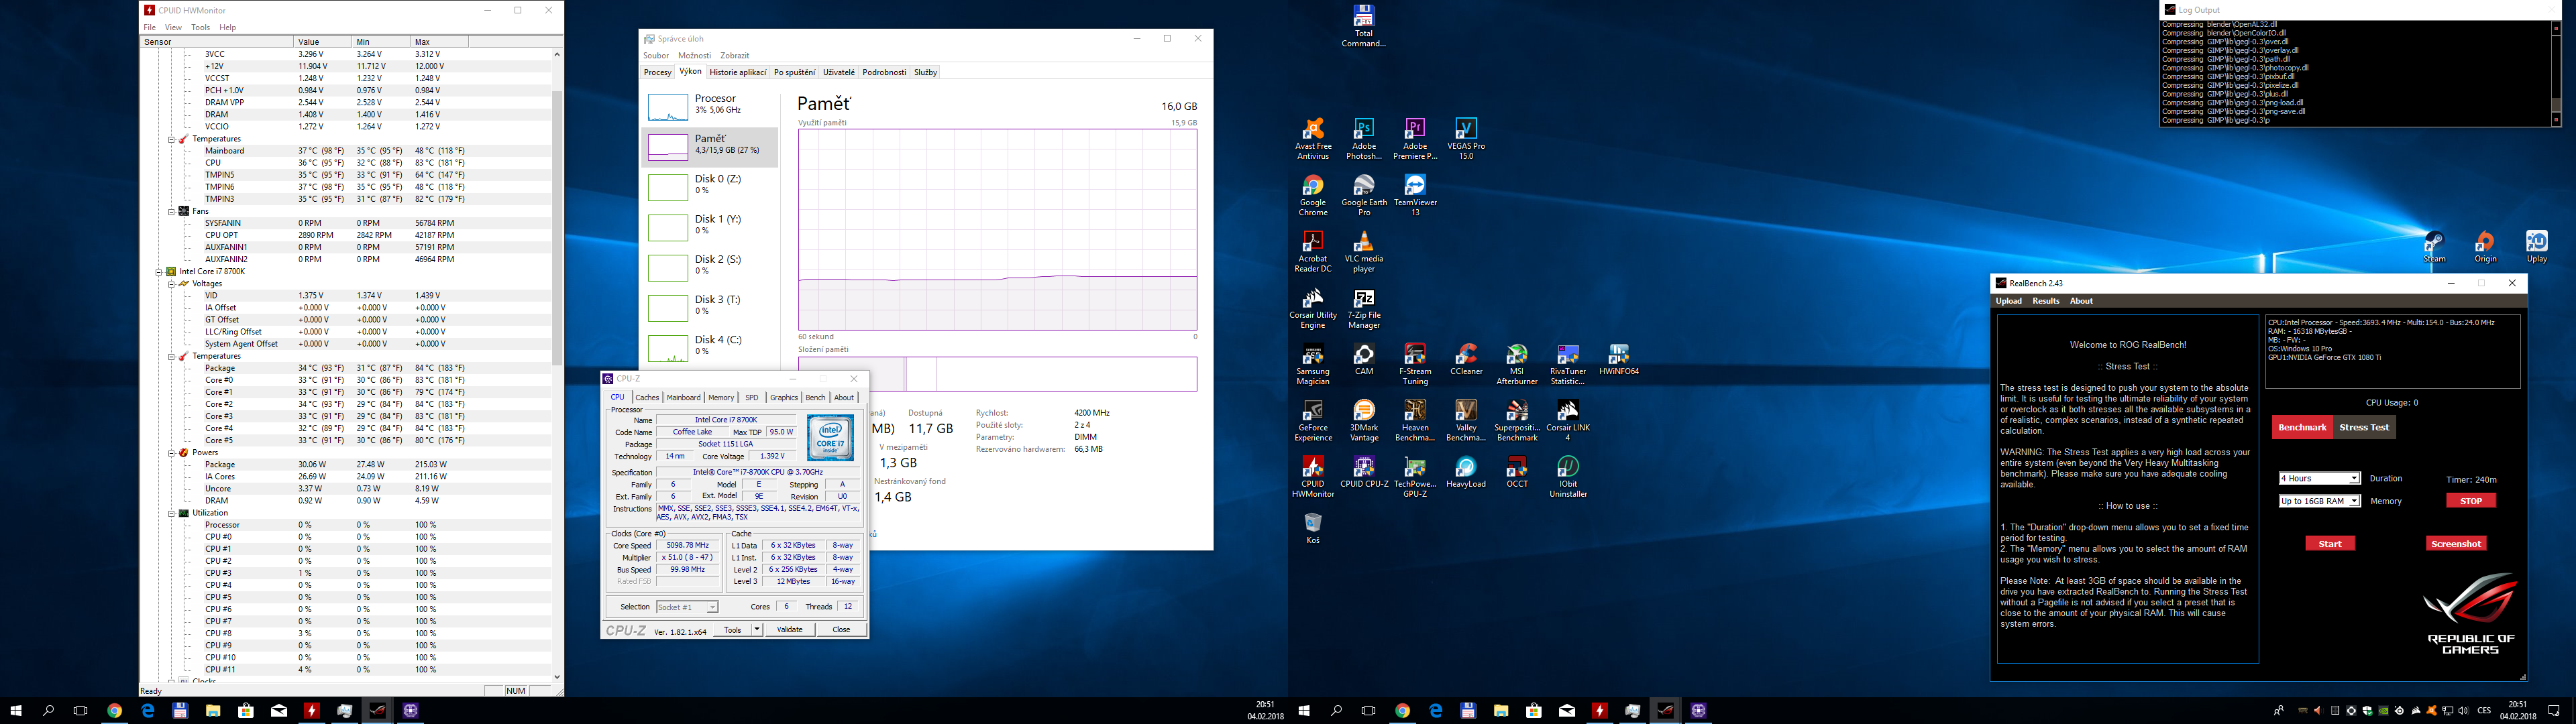This screenshot has height=724, width=2576.
Task: Select the Corsair LINK 4 shortcut
Action: click(x=1567, y=413)
